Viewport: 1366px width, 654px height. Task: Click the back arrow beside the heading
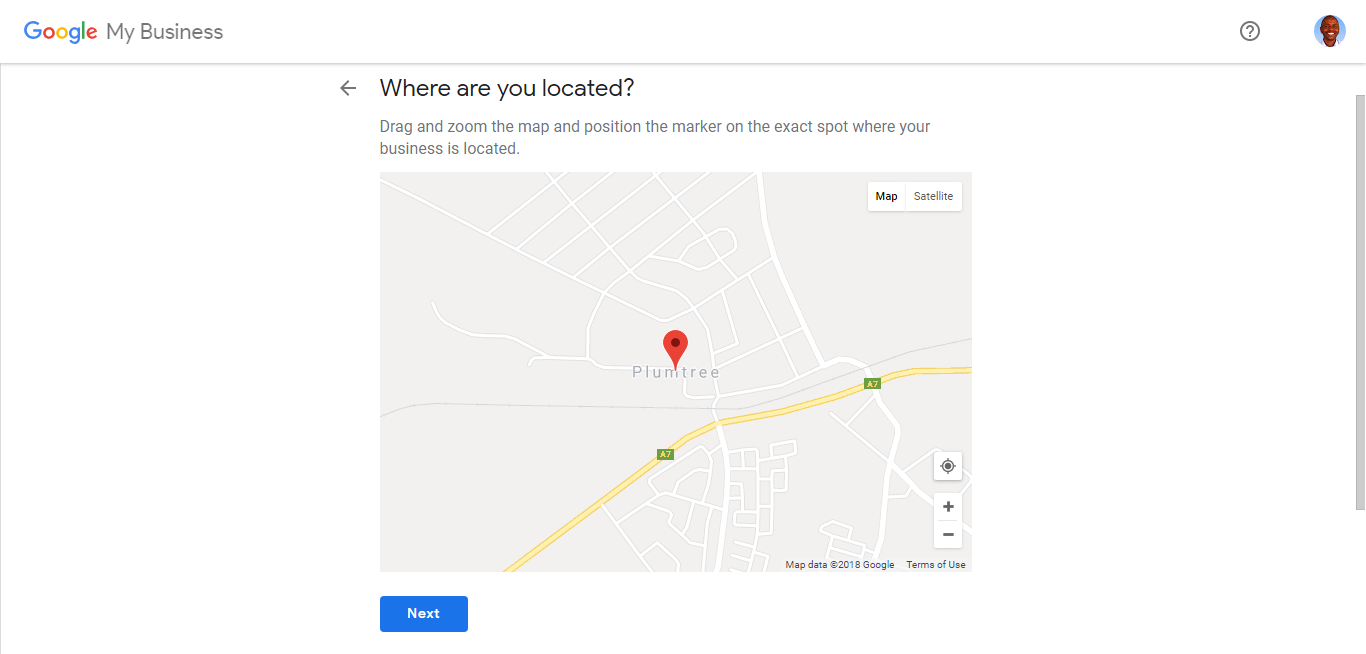348,88
